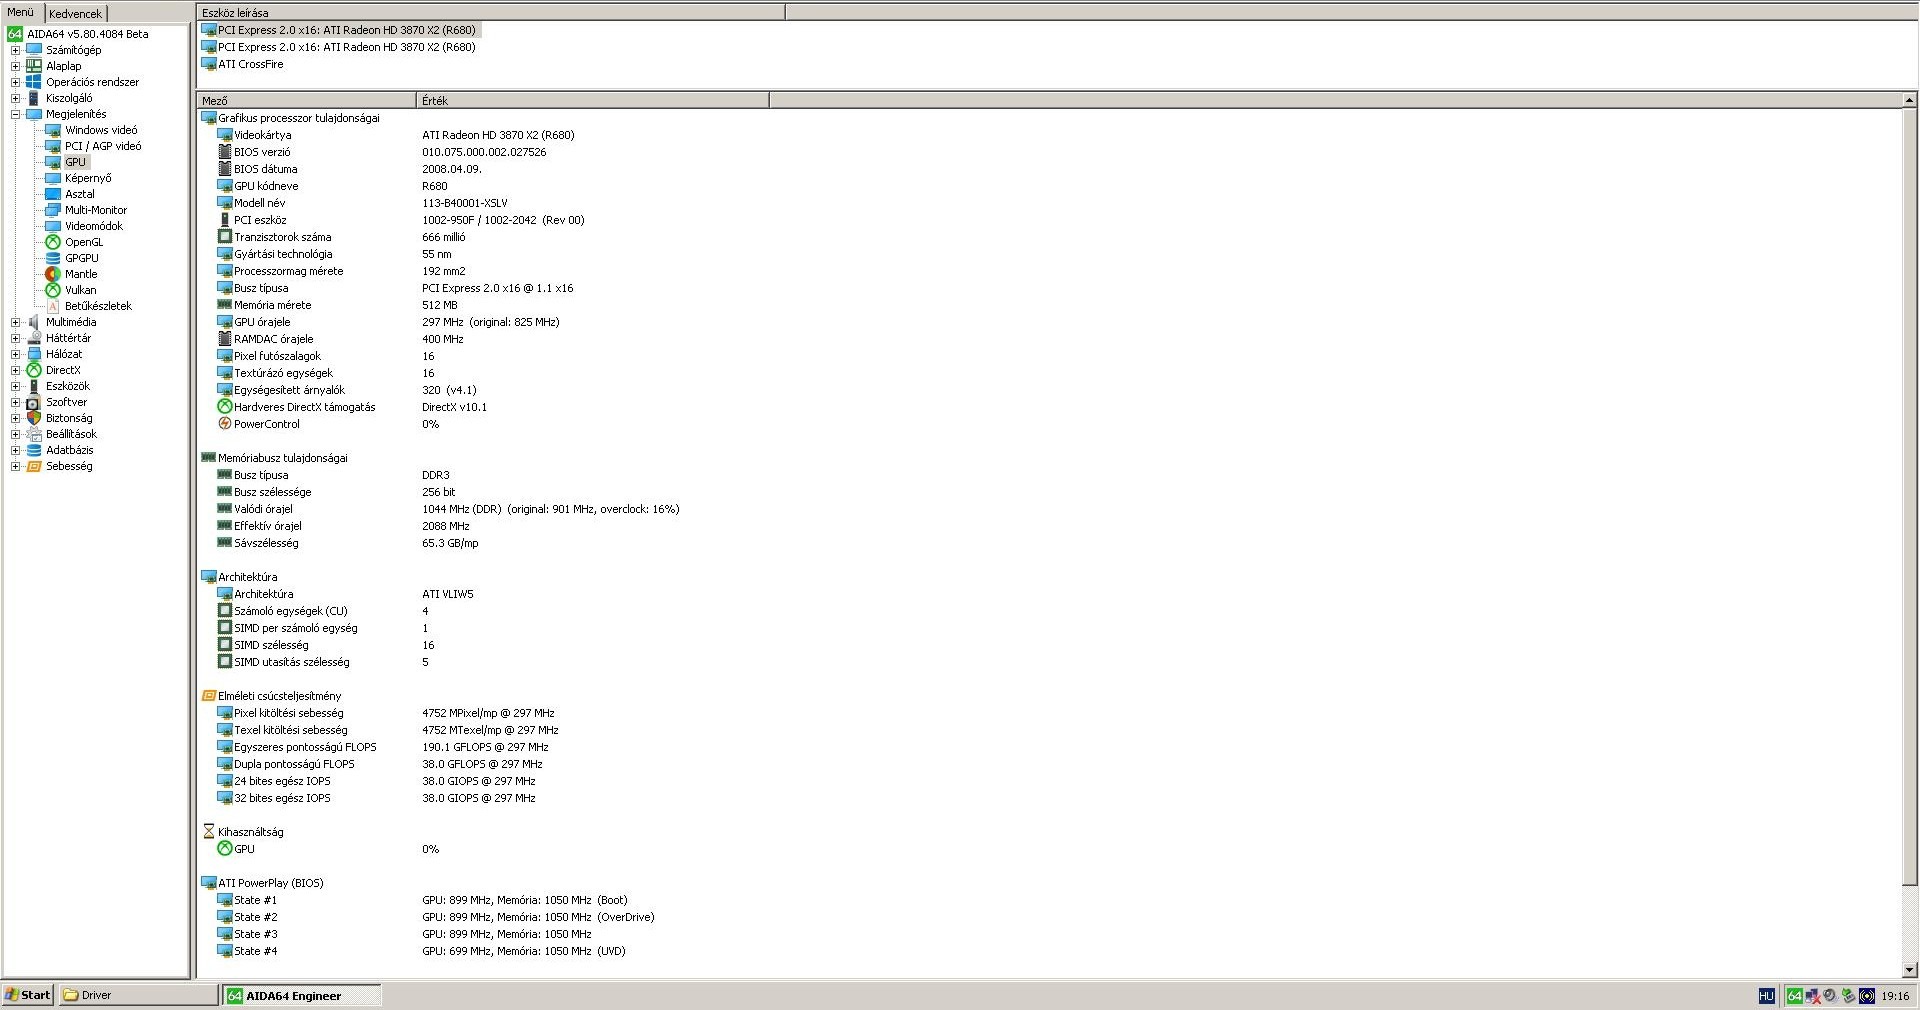Switch to the Menü tab

click(x=21, y=13)
